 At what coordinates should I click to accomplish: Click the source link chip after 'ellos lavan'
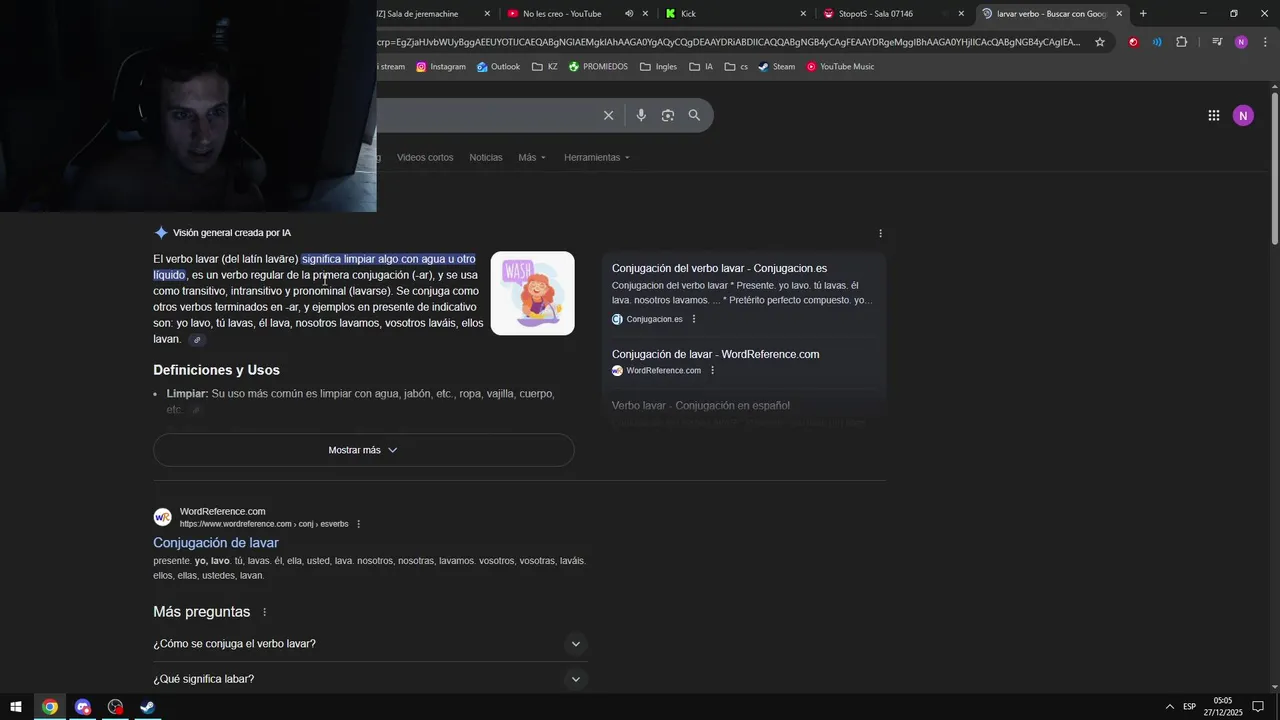pyautogui.click(x=197, y=340)
